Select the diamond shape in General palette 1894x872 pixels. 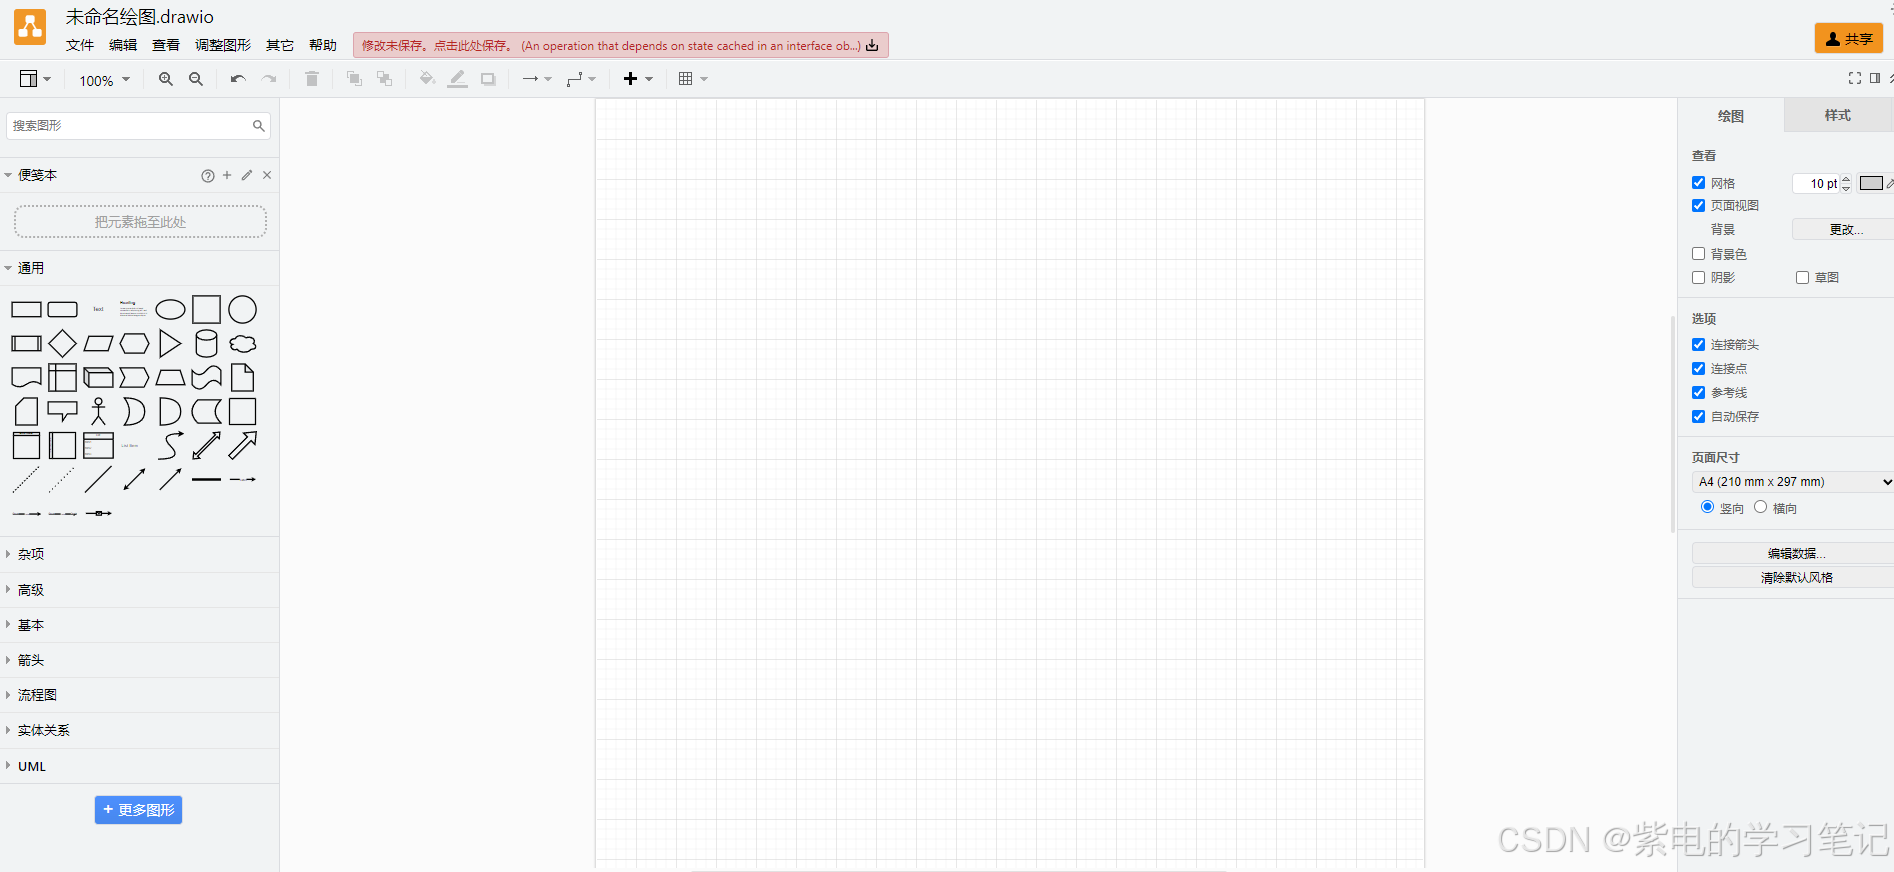(62, 344)
